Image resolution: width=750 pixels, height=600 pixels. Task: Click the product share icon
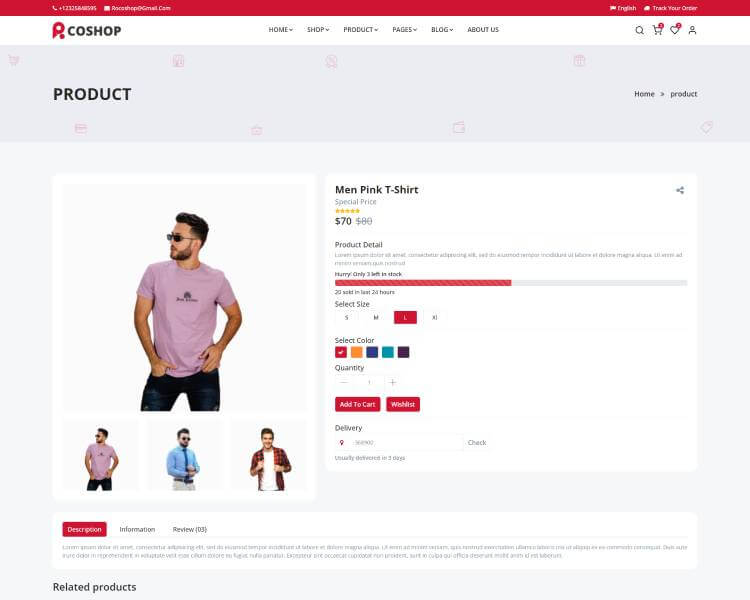point(680,190)
